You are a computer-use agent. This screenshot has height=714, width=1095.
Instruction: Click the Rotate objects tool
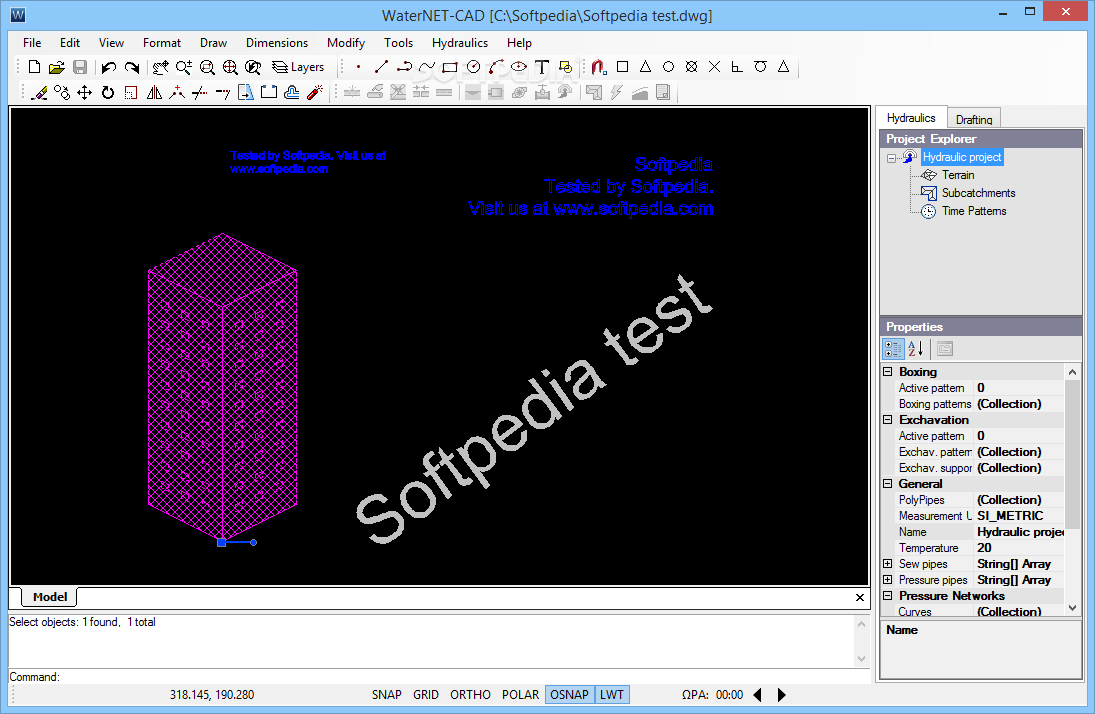click(108, 92)
